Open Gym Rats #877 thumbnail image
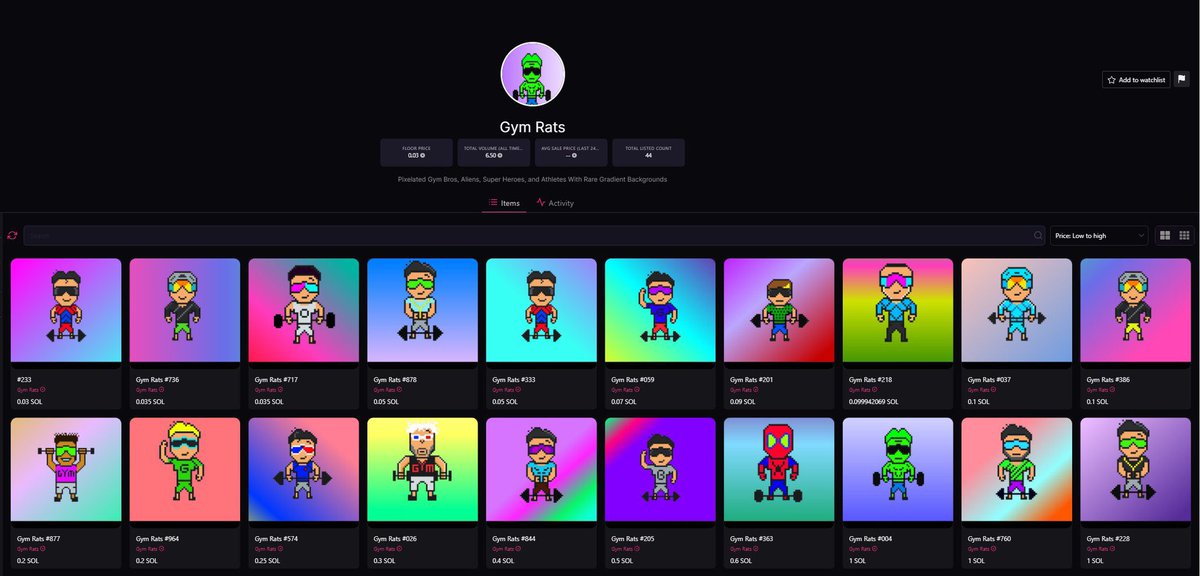The image size is (1200, 576). pyautogui.click(x=66, y=470)
